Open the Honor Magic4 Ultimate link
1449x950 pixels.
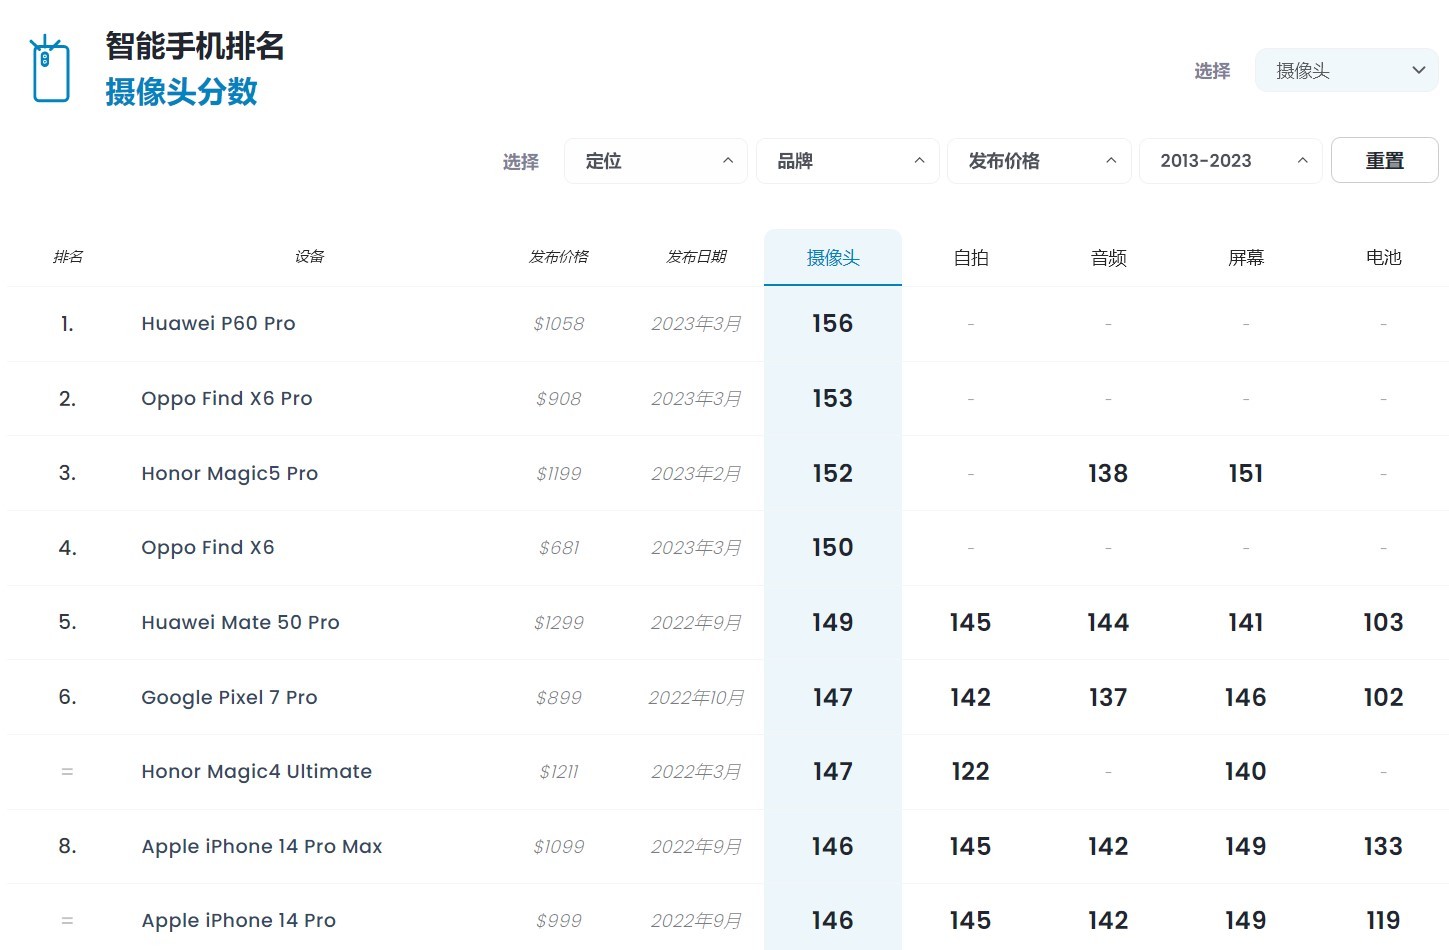(256, 772)
